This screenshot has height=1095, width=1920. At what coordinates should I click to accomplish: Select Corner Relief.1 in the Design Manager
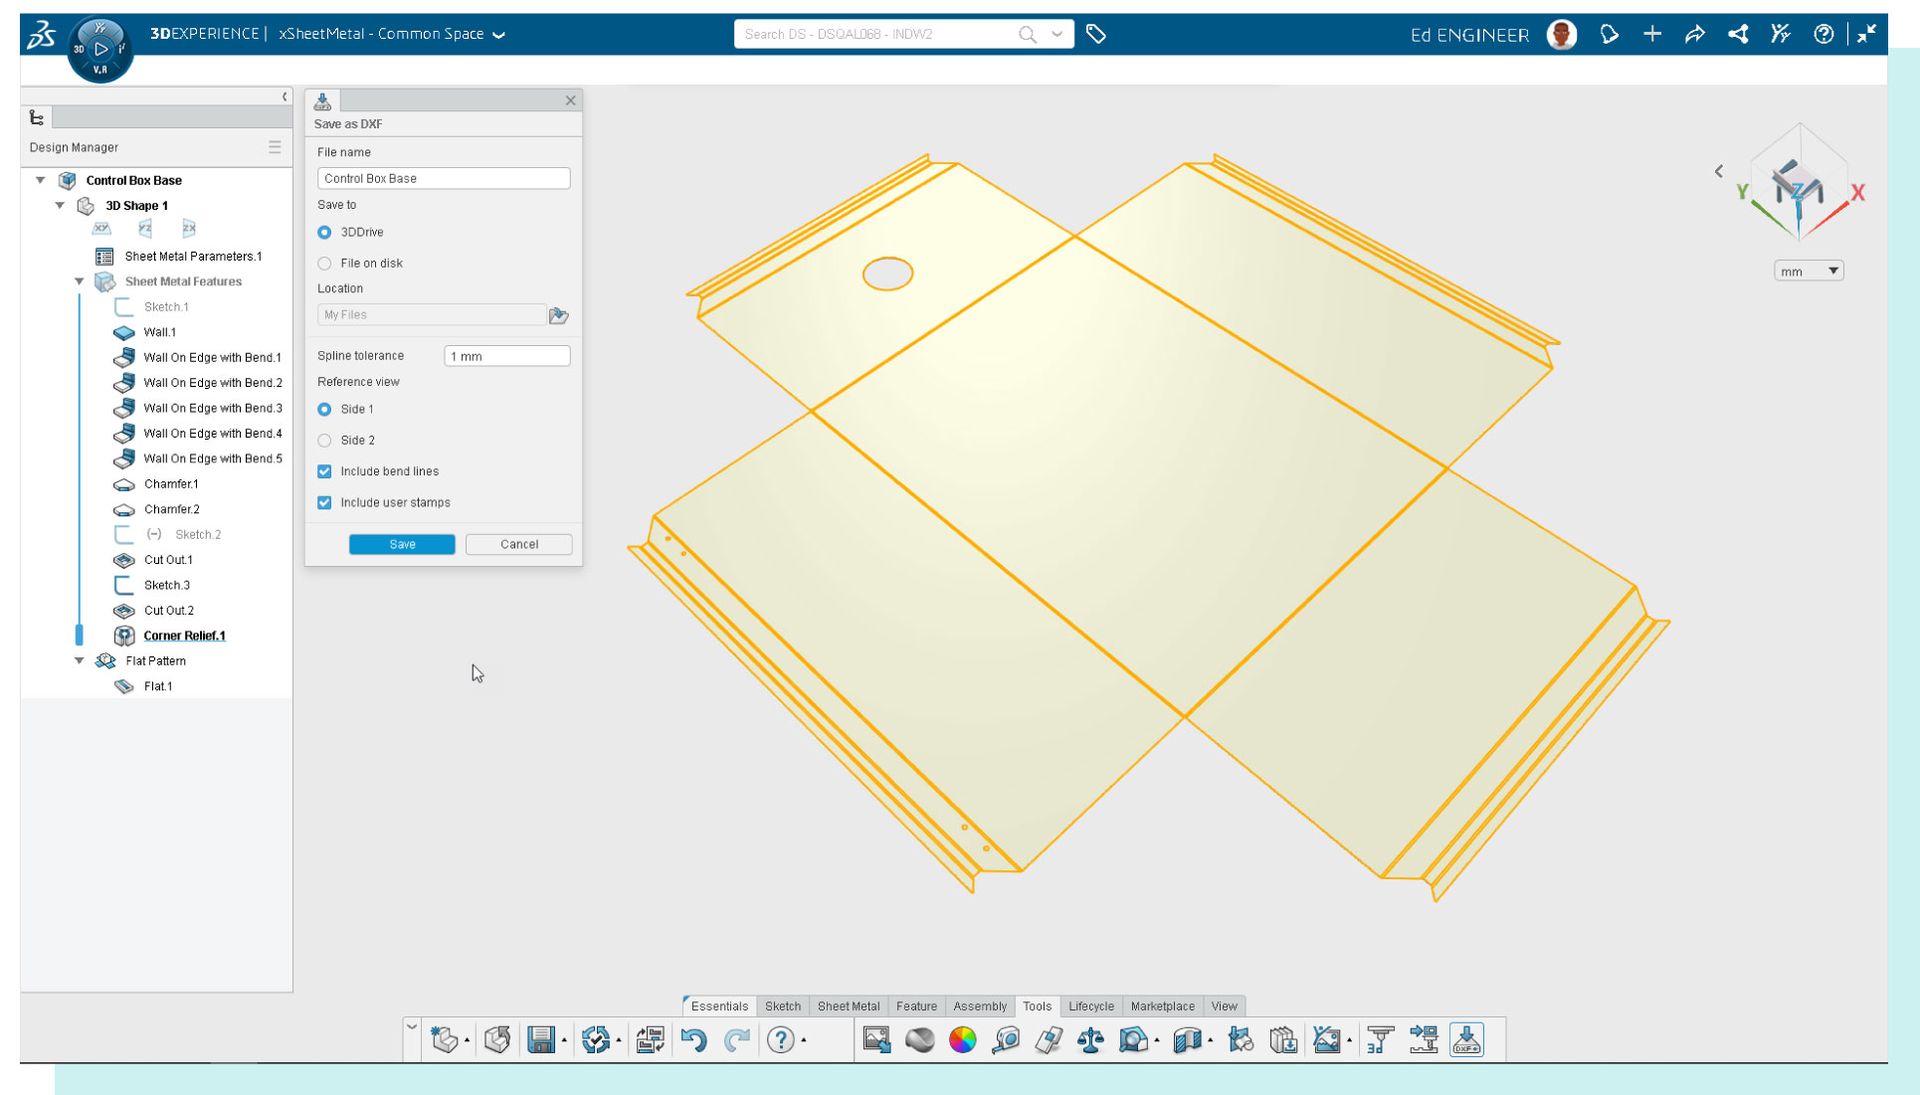(x=185, y=635)
